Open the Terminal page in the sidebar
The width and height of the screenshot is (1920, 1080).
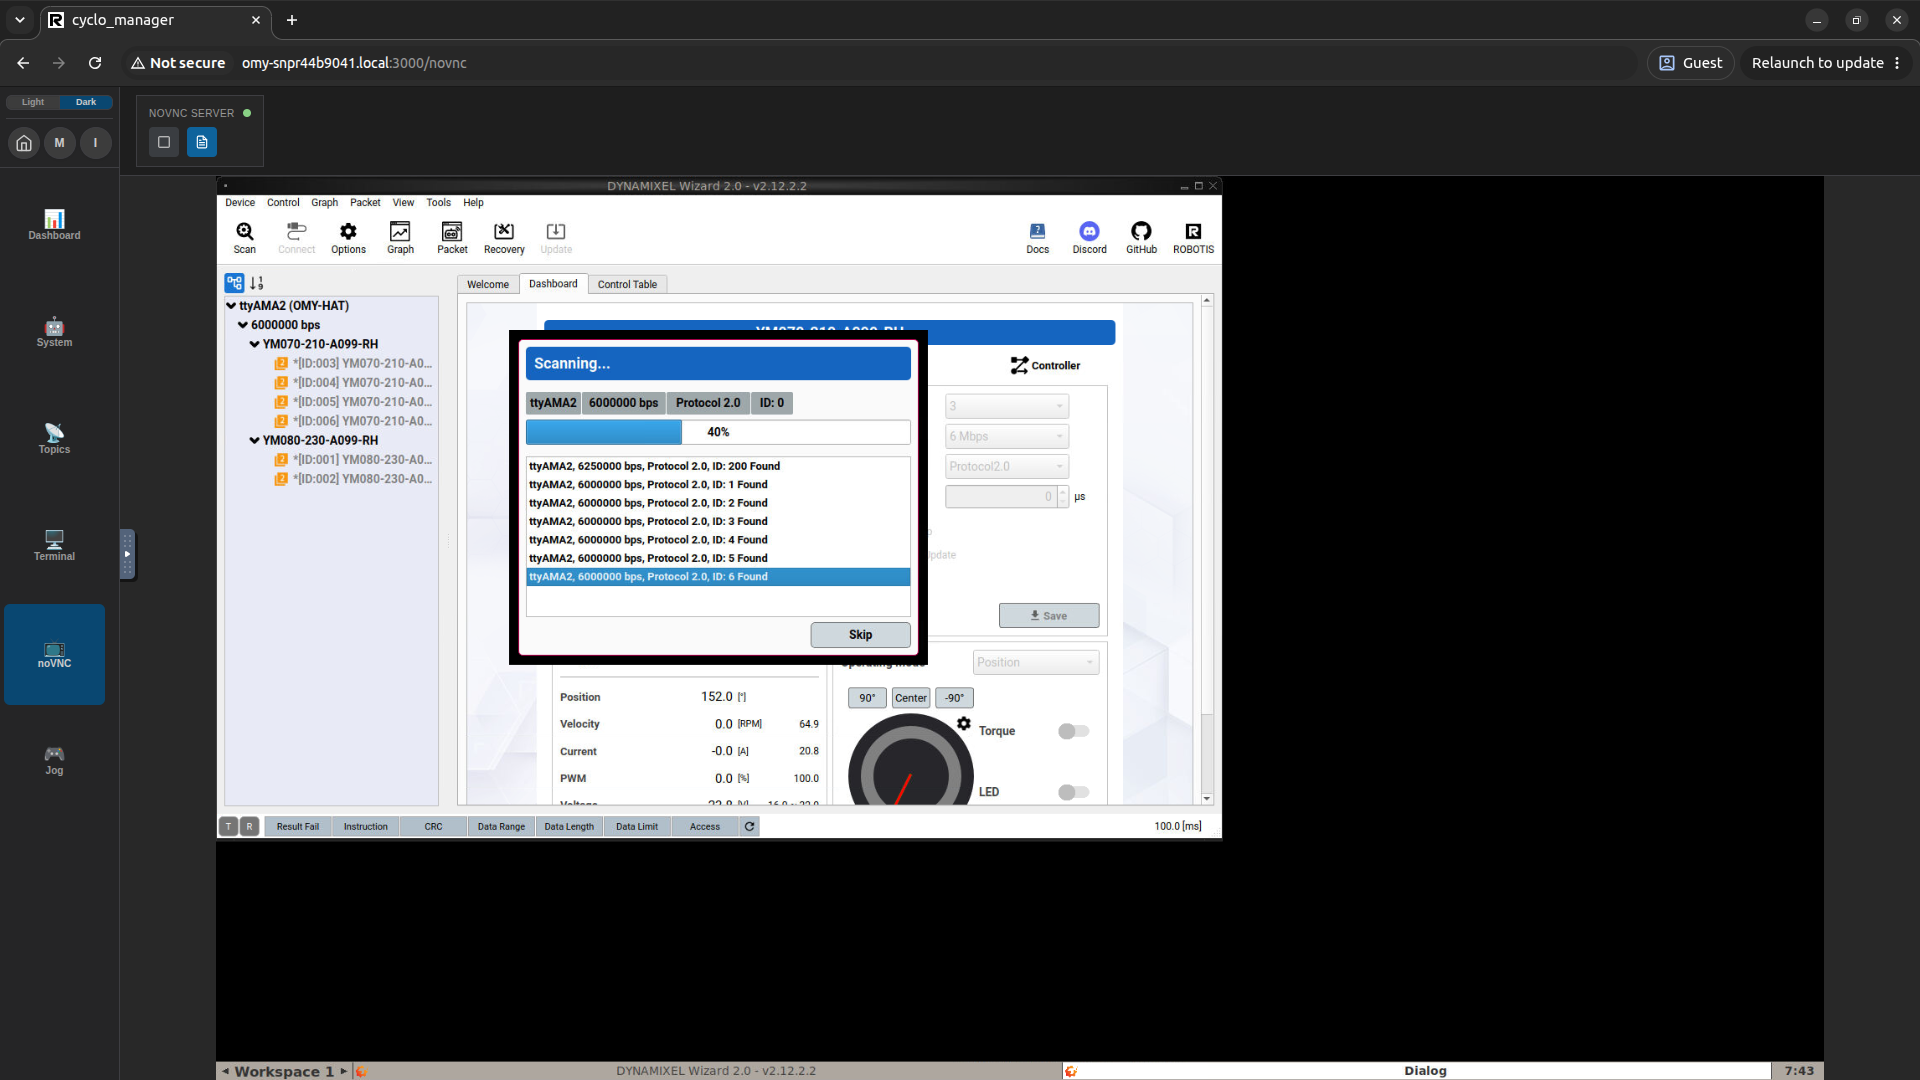click(54, 546)
